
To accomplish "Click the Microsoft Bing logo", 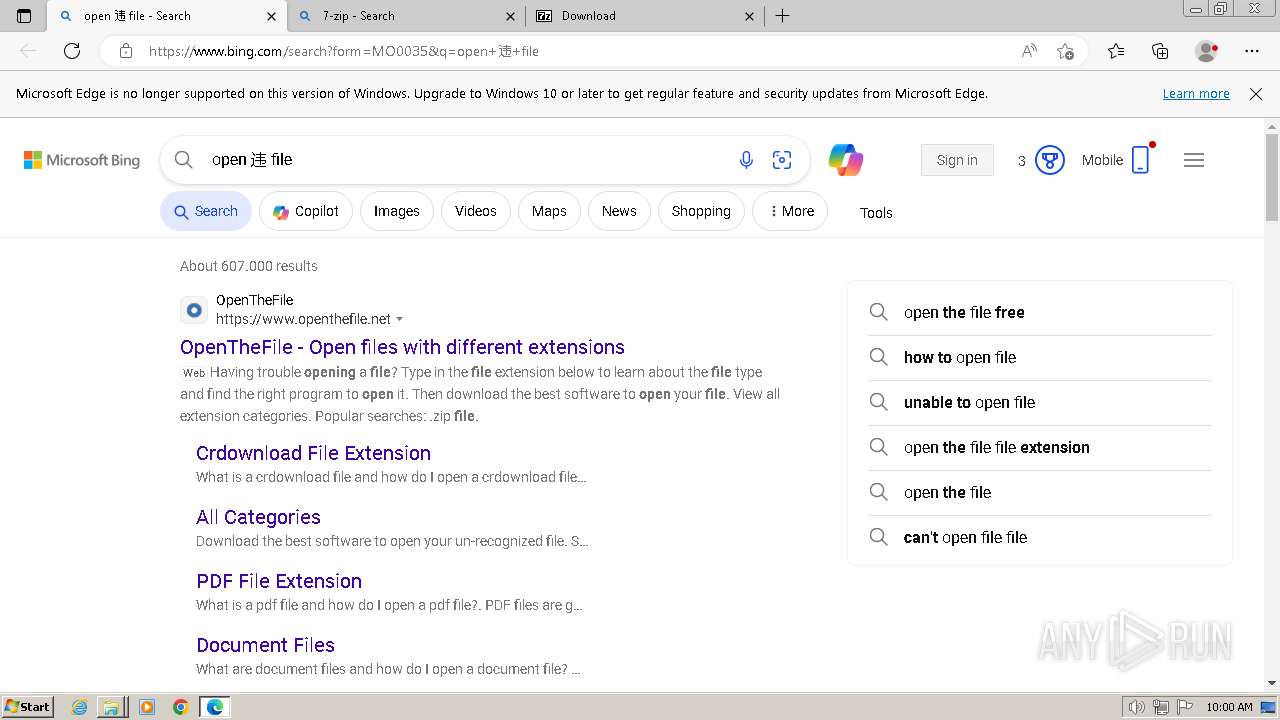I will point(82,160).
